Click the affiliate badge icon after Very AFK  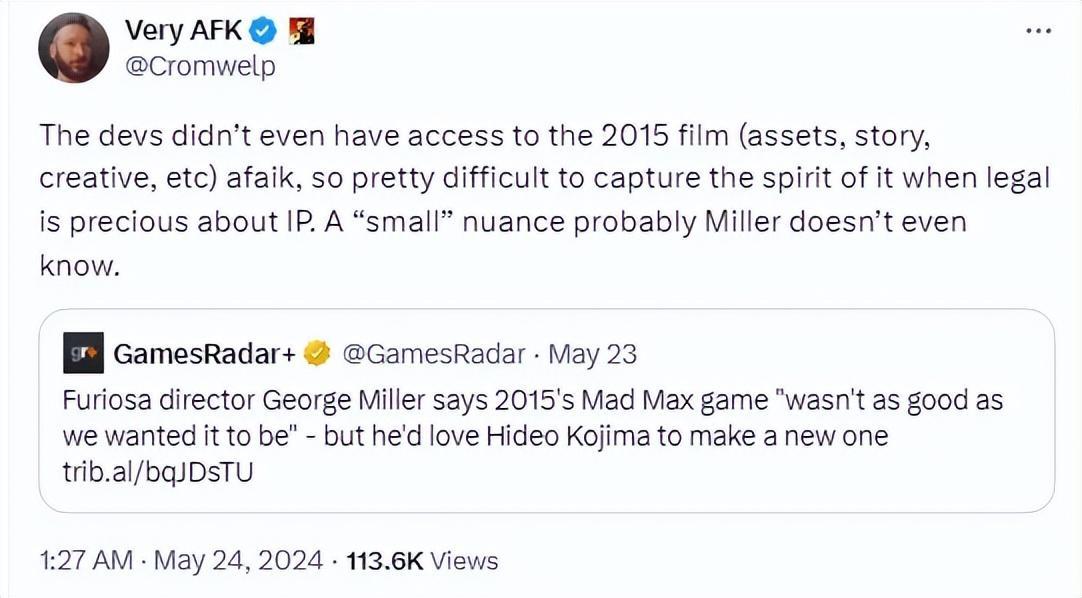click(301, 32)
